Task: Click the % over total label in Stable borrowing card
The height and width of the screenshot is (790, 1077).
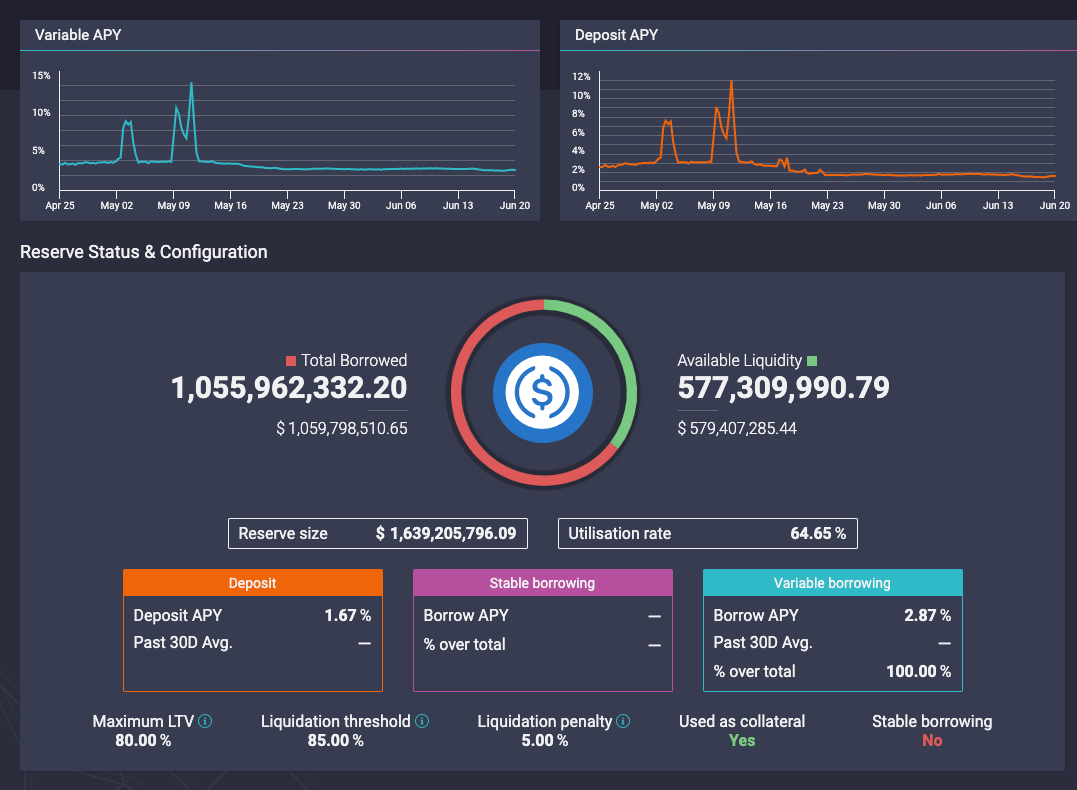Action: point(464,644)
